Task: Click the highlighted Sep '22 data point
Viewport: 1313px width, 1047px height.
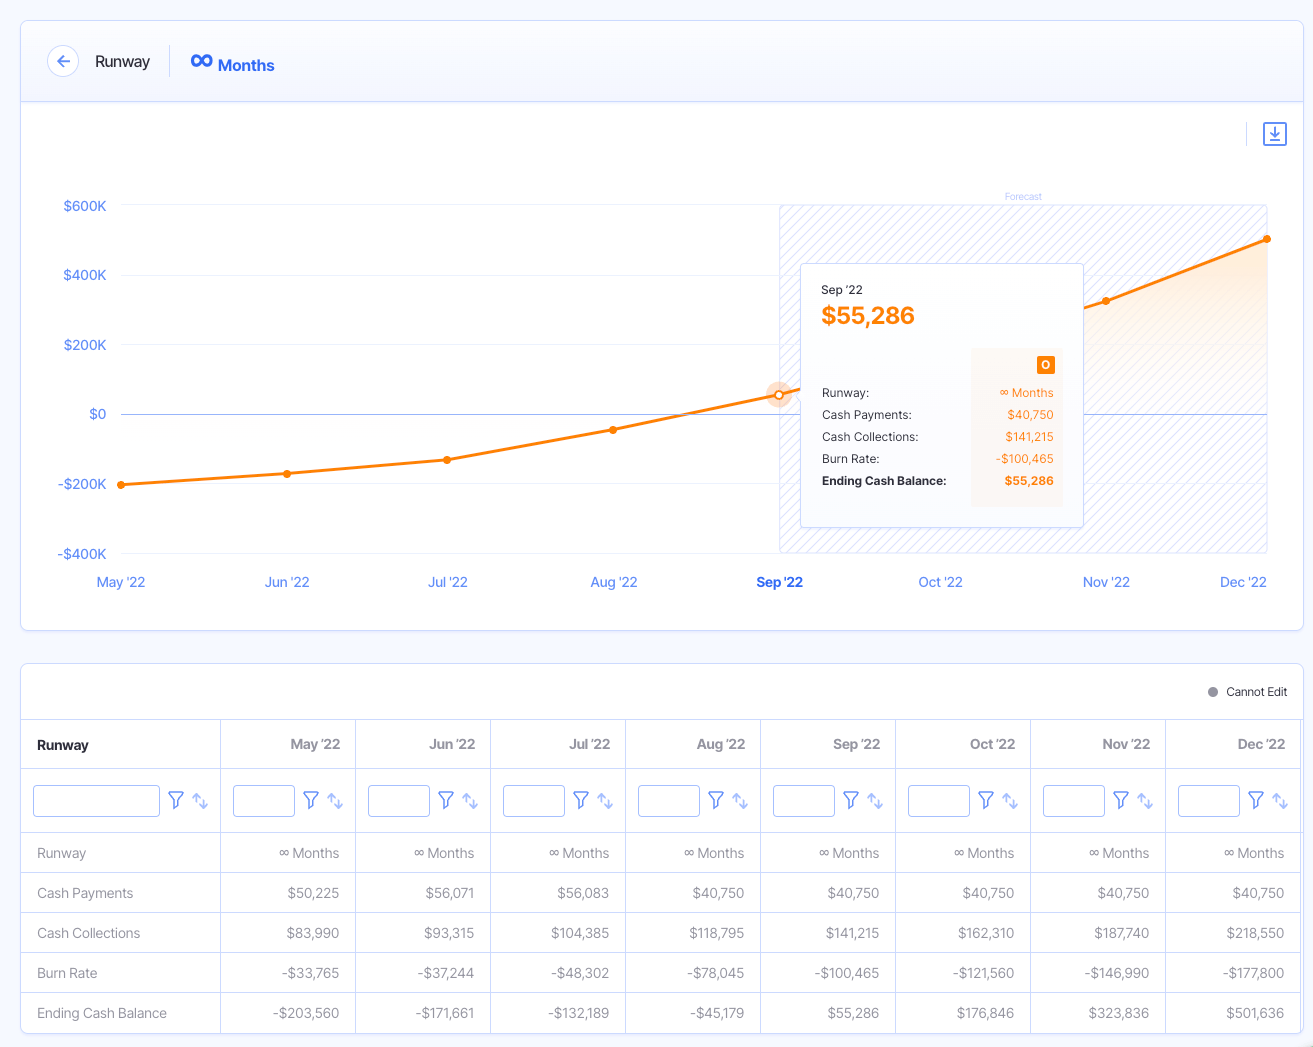Action: click(779, 394)
